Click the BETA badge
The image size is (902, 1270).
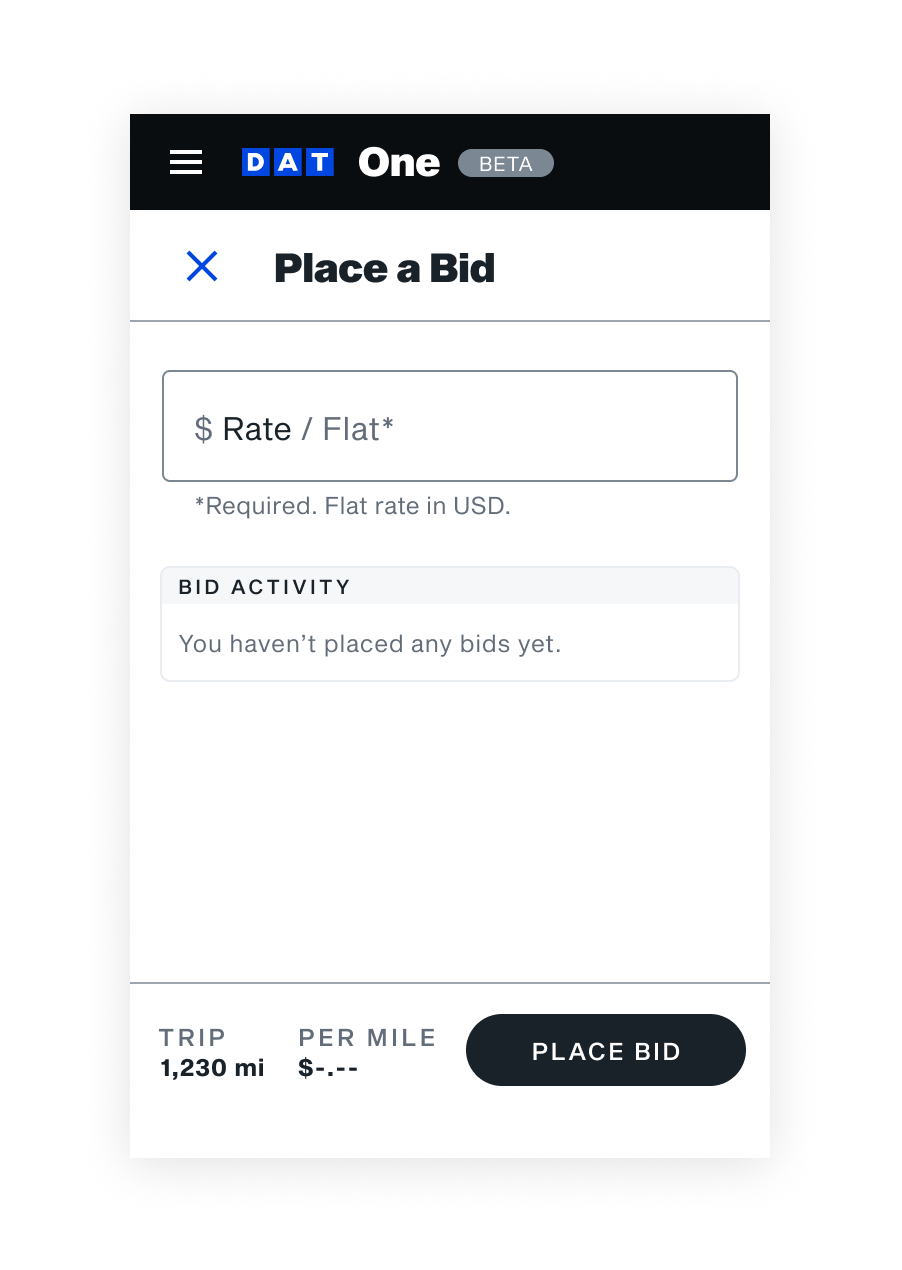[x=505, y=164]
